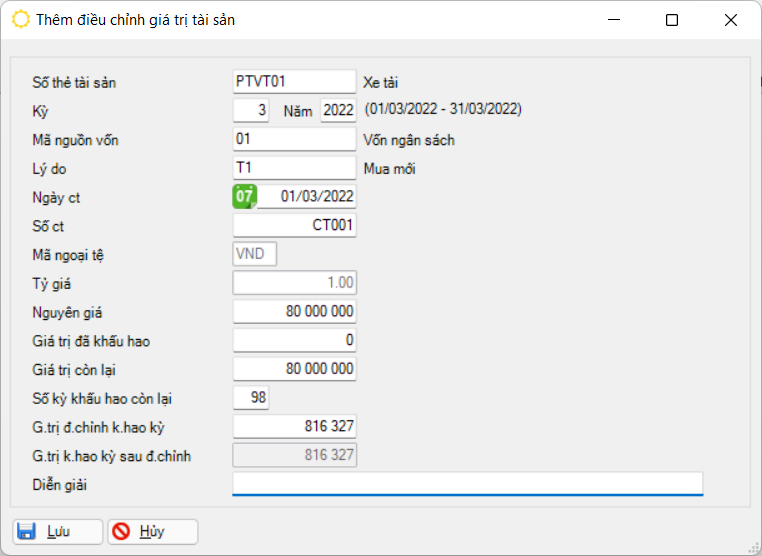Click the Mã ngoại tệ VND field
This screenshot has width=762, height=556.
click(x=254, y=255)
